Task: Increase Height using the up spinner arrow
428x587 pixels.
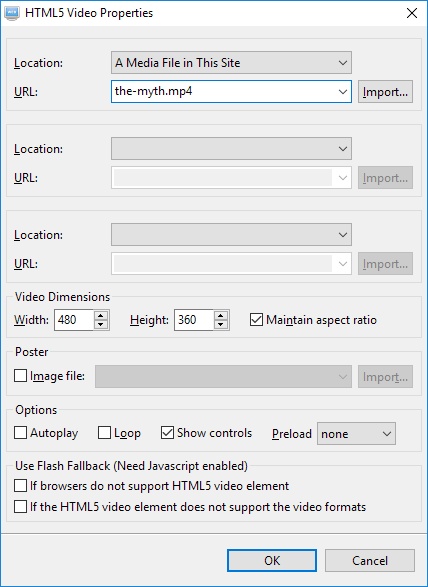Action: coord(221,315)
